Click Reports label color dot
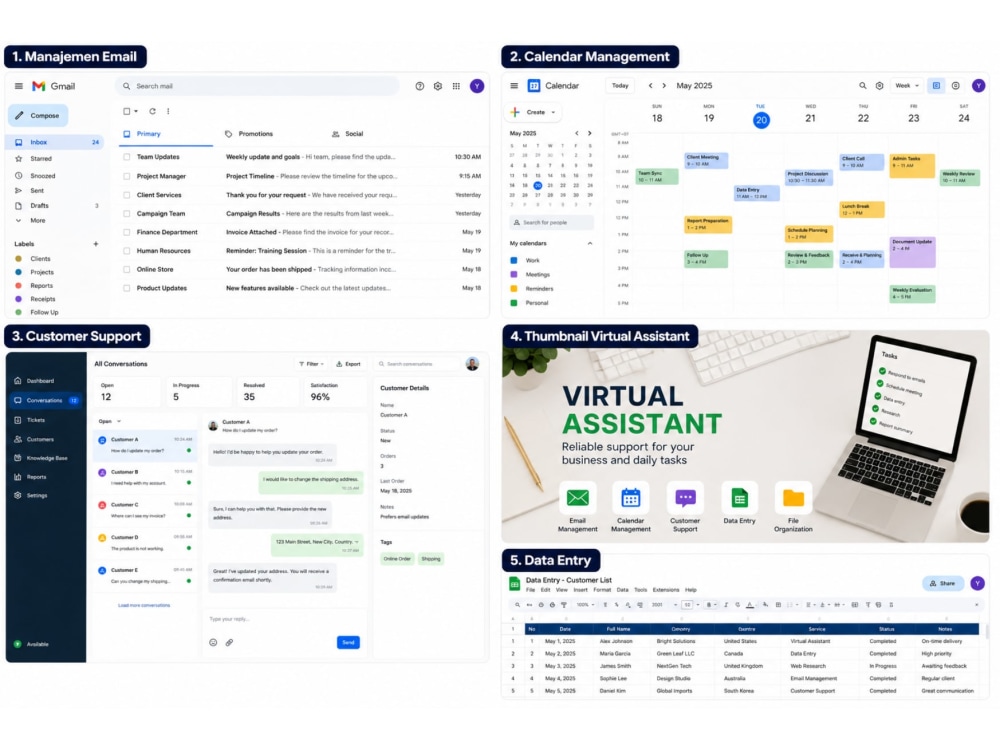 click(18, 286)
